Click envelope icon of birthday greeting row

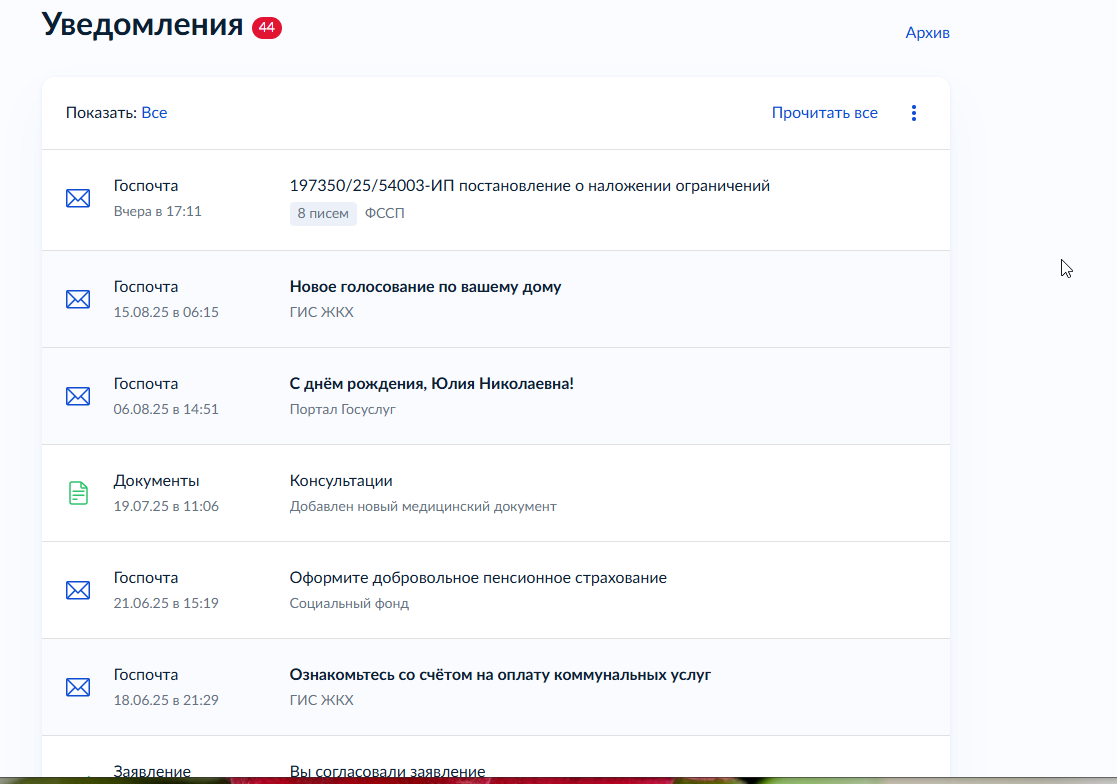[78, 396]
